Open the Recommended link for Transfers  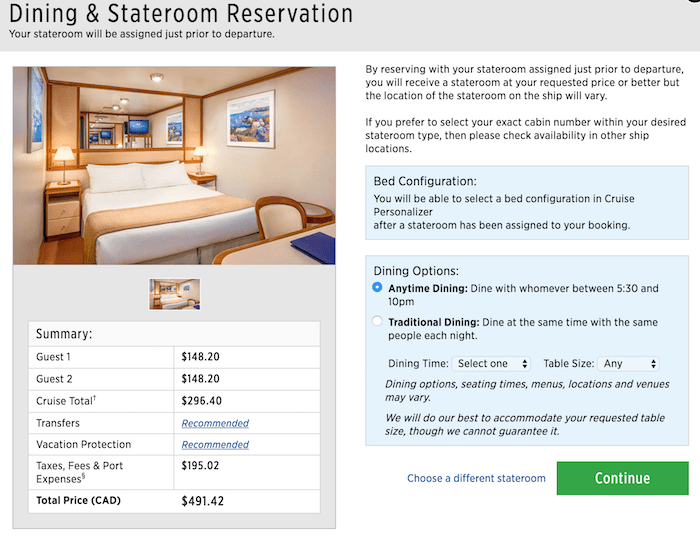coord(215,423)
